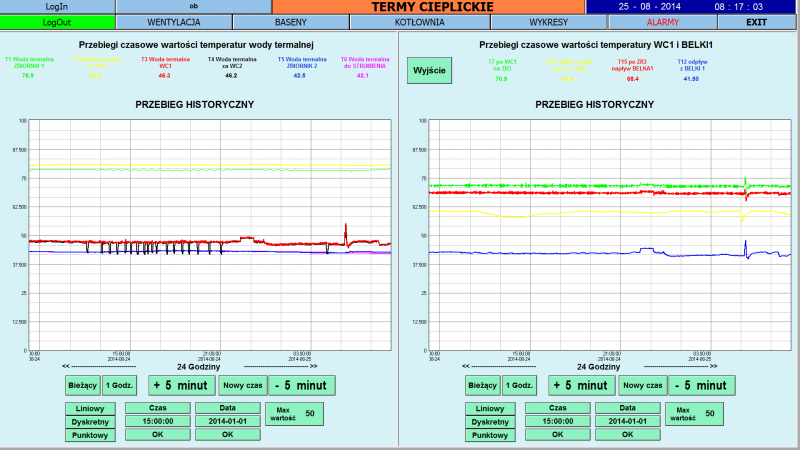Click the Wyjście exit button

click(429, 70)
